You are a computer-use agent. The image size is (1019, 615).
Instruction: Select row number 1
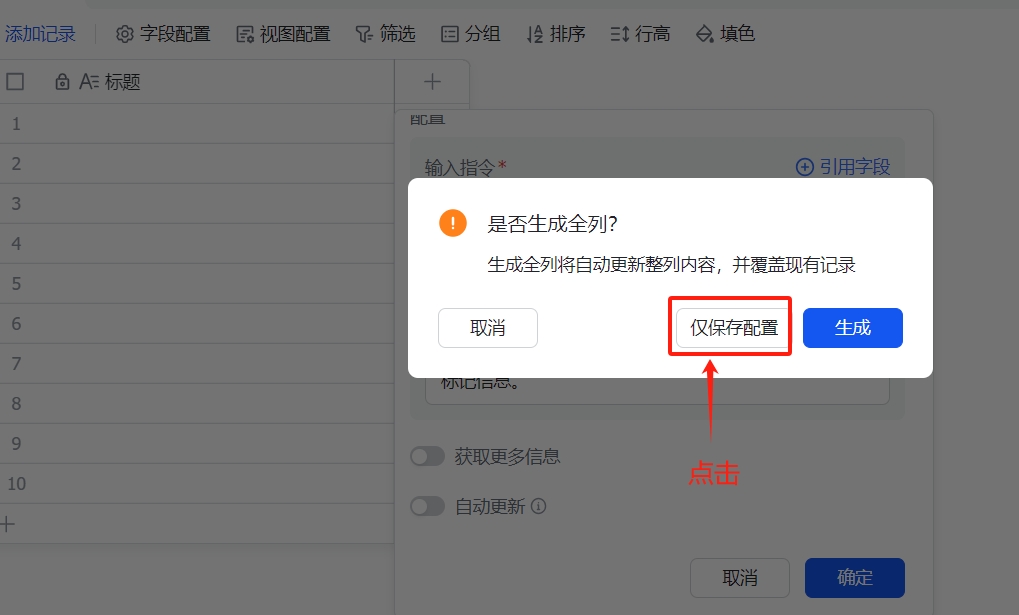pos(16,124)
